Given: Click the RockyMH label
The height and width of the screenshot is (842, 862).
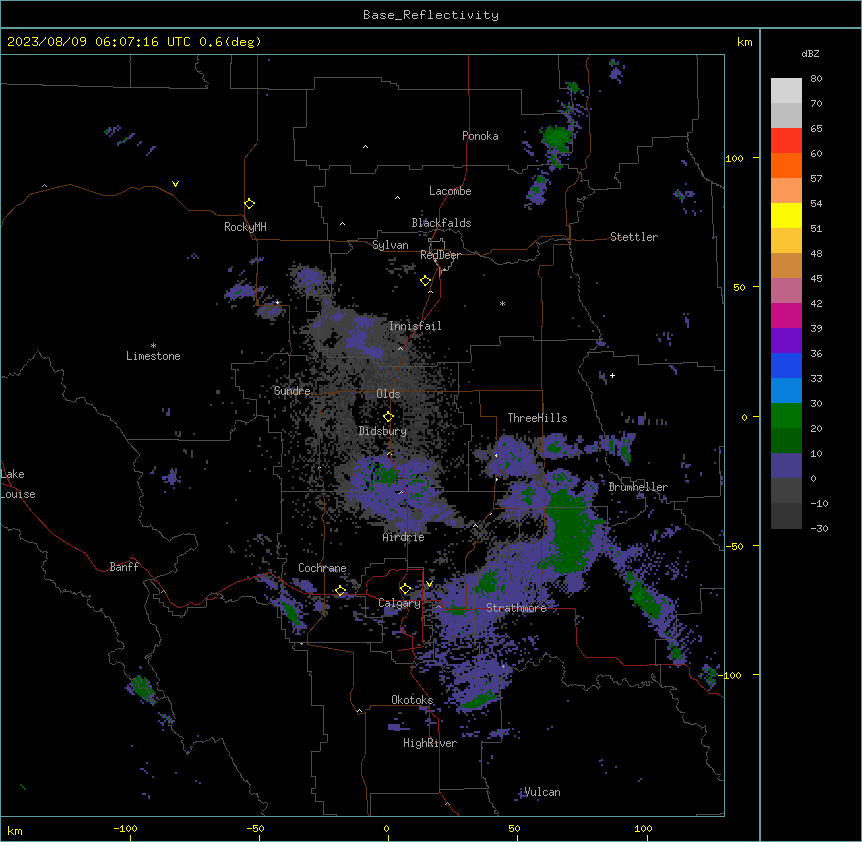Looking at the screenshot, I should click(x=245, y=227).
